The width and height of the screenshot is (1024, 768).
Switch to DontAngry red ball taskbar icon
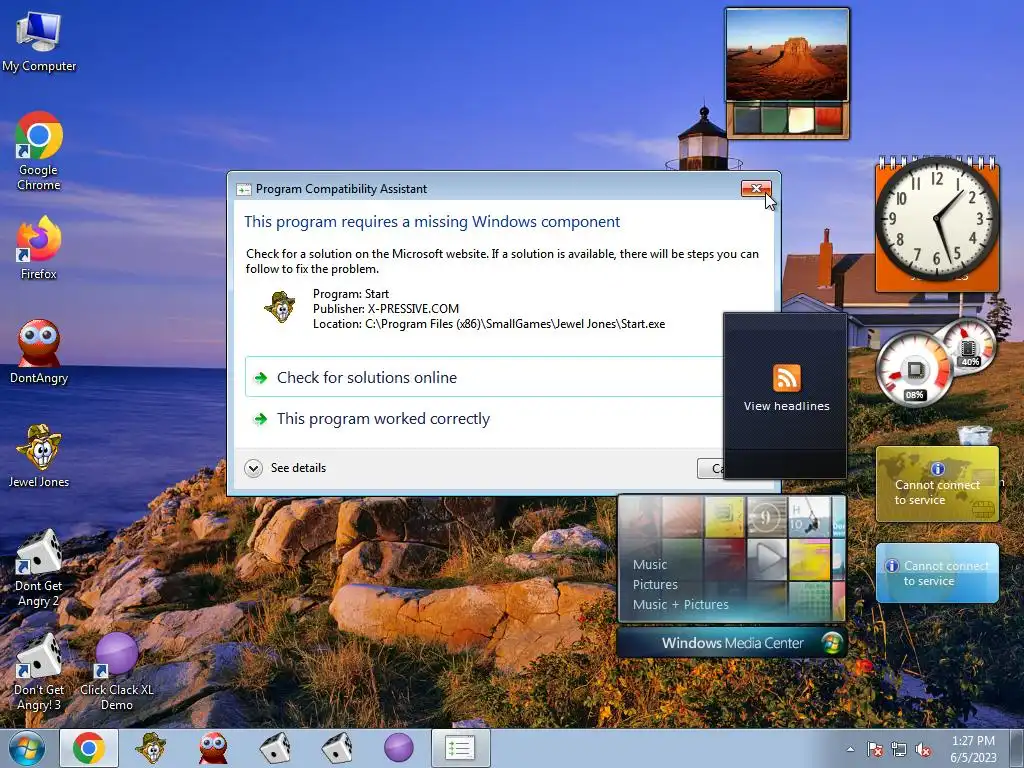pos(213,748)
